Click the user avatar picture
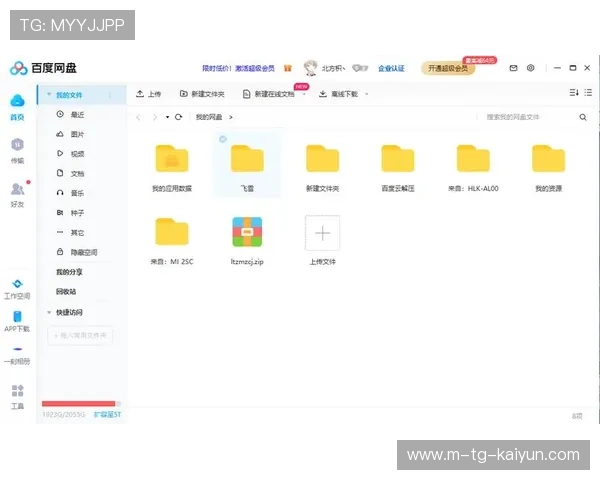This screenshot has height=480, width=600. (x=310, y=68)
